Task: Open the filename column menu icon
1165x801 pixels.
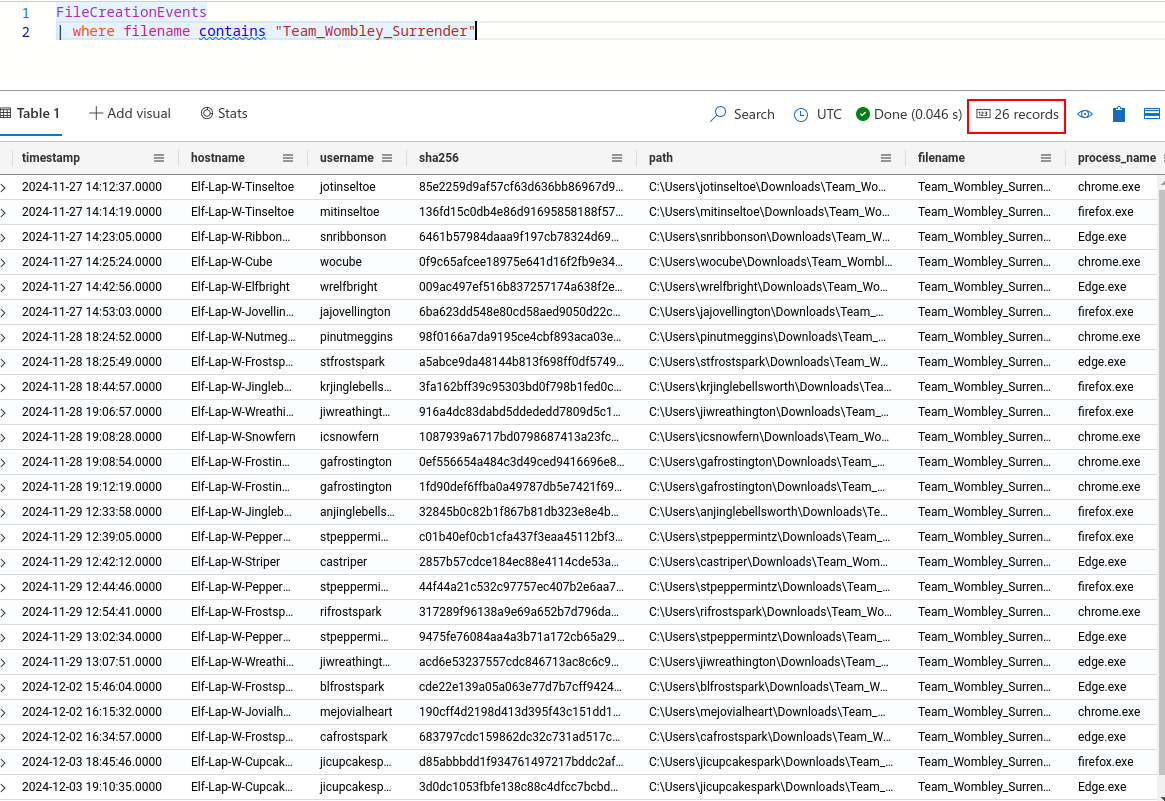Action: click(x=1046, y=158)
